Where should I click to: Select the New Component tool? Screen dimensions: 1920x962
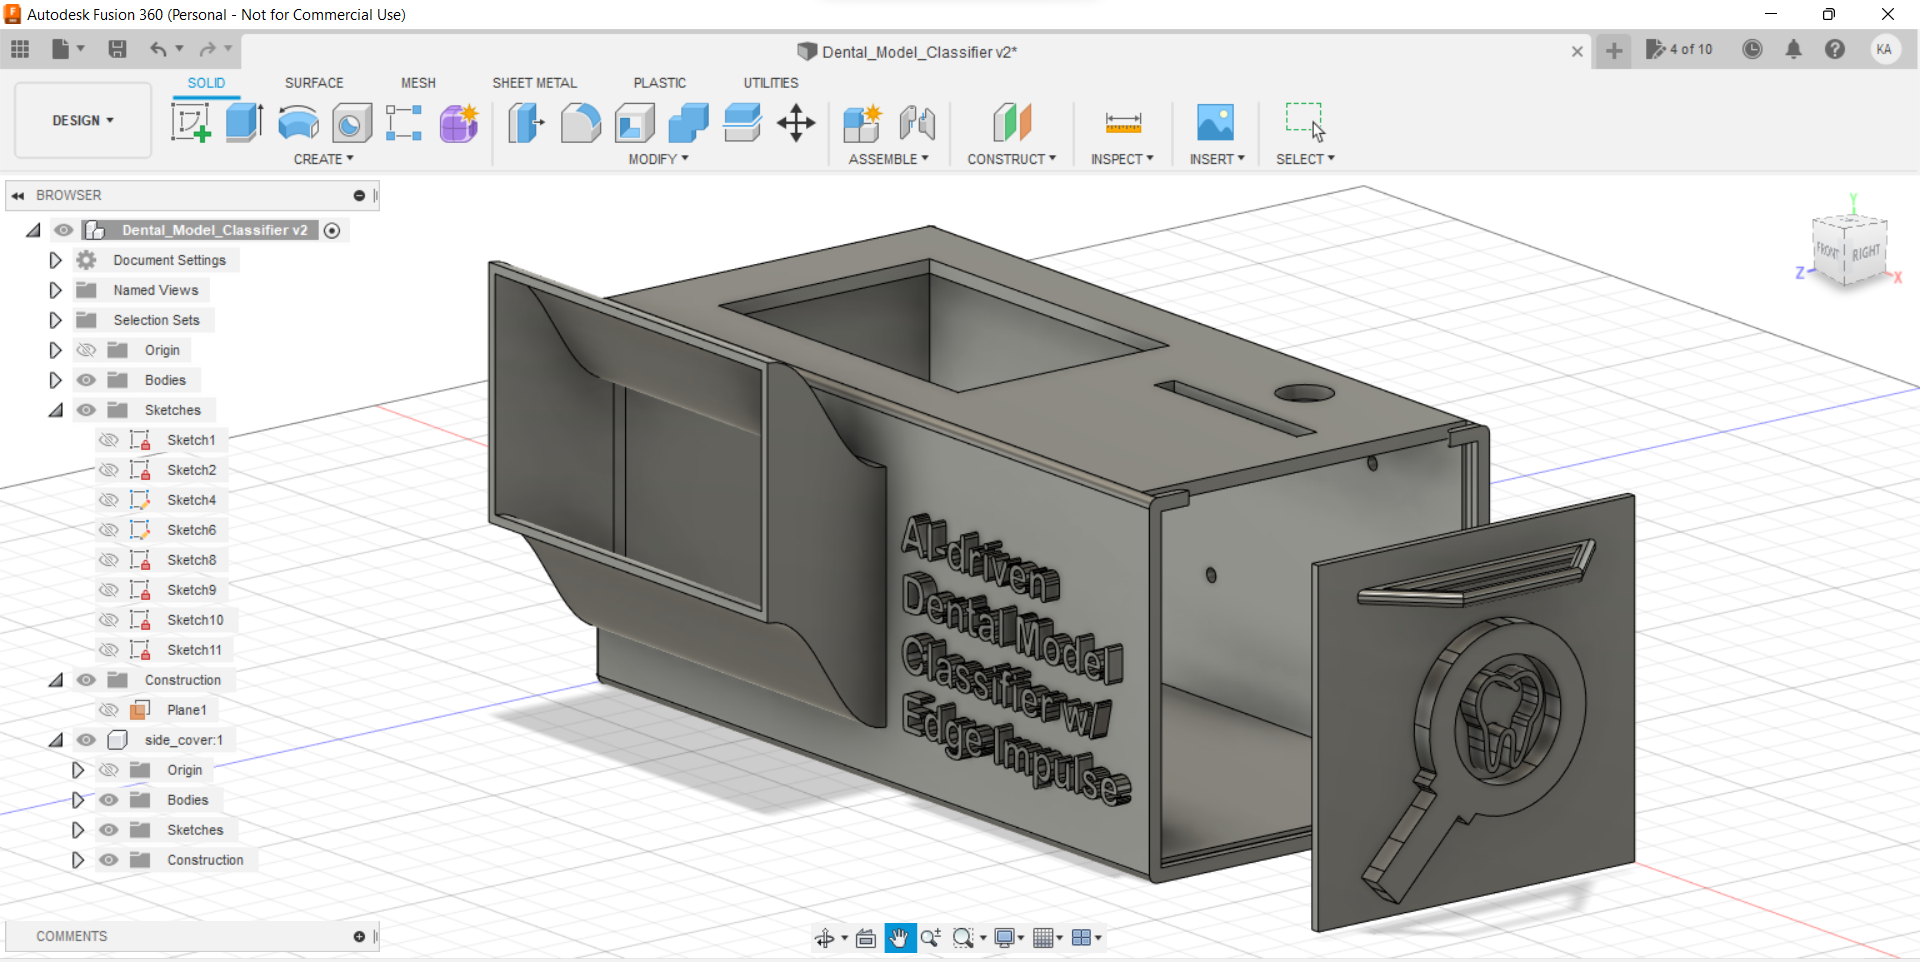(x=862, y=123)
